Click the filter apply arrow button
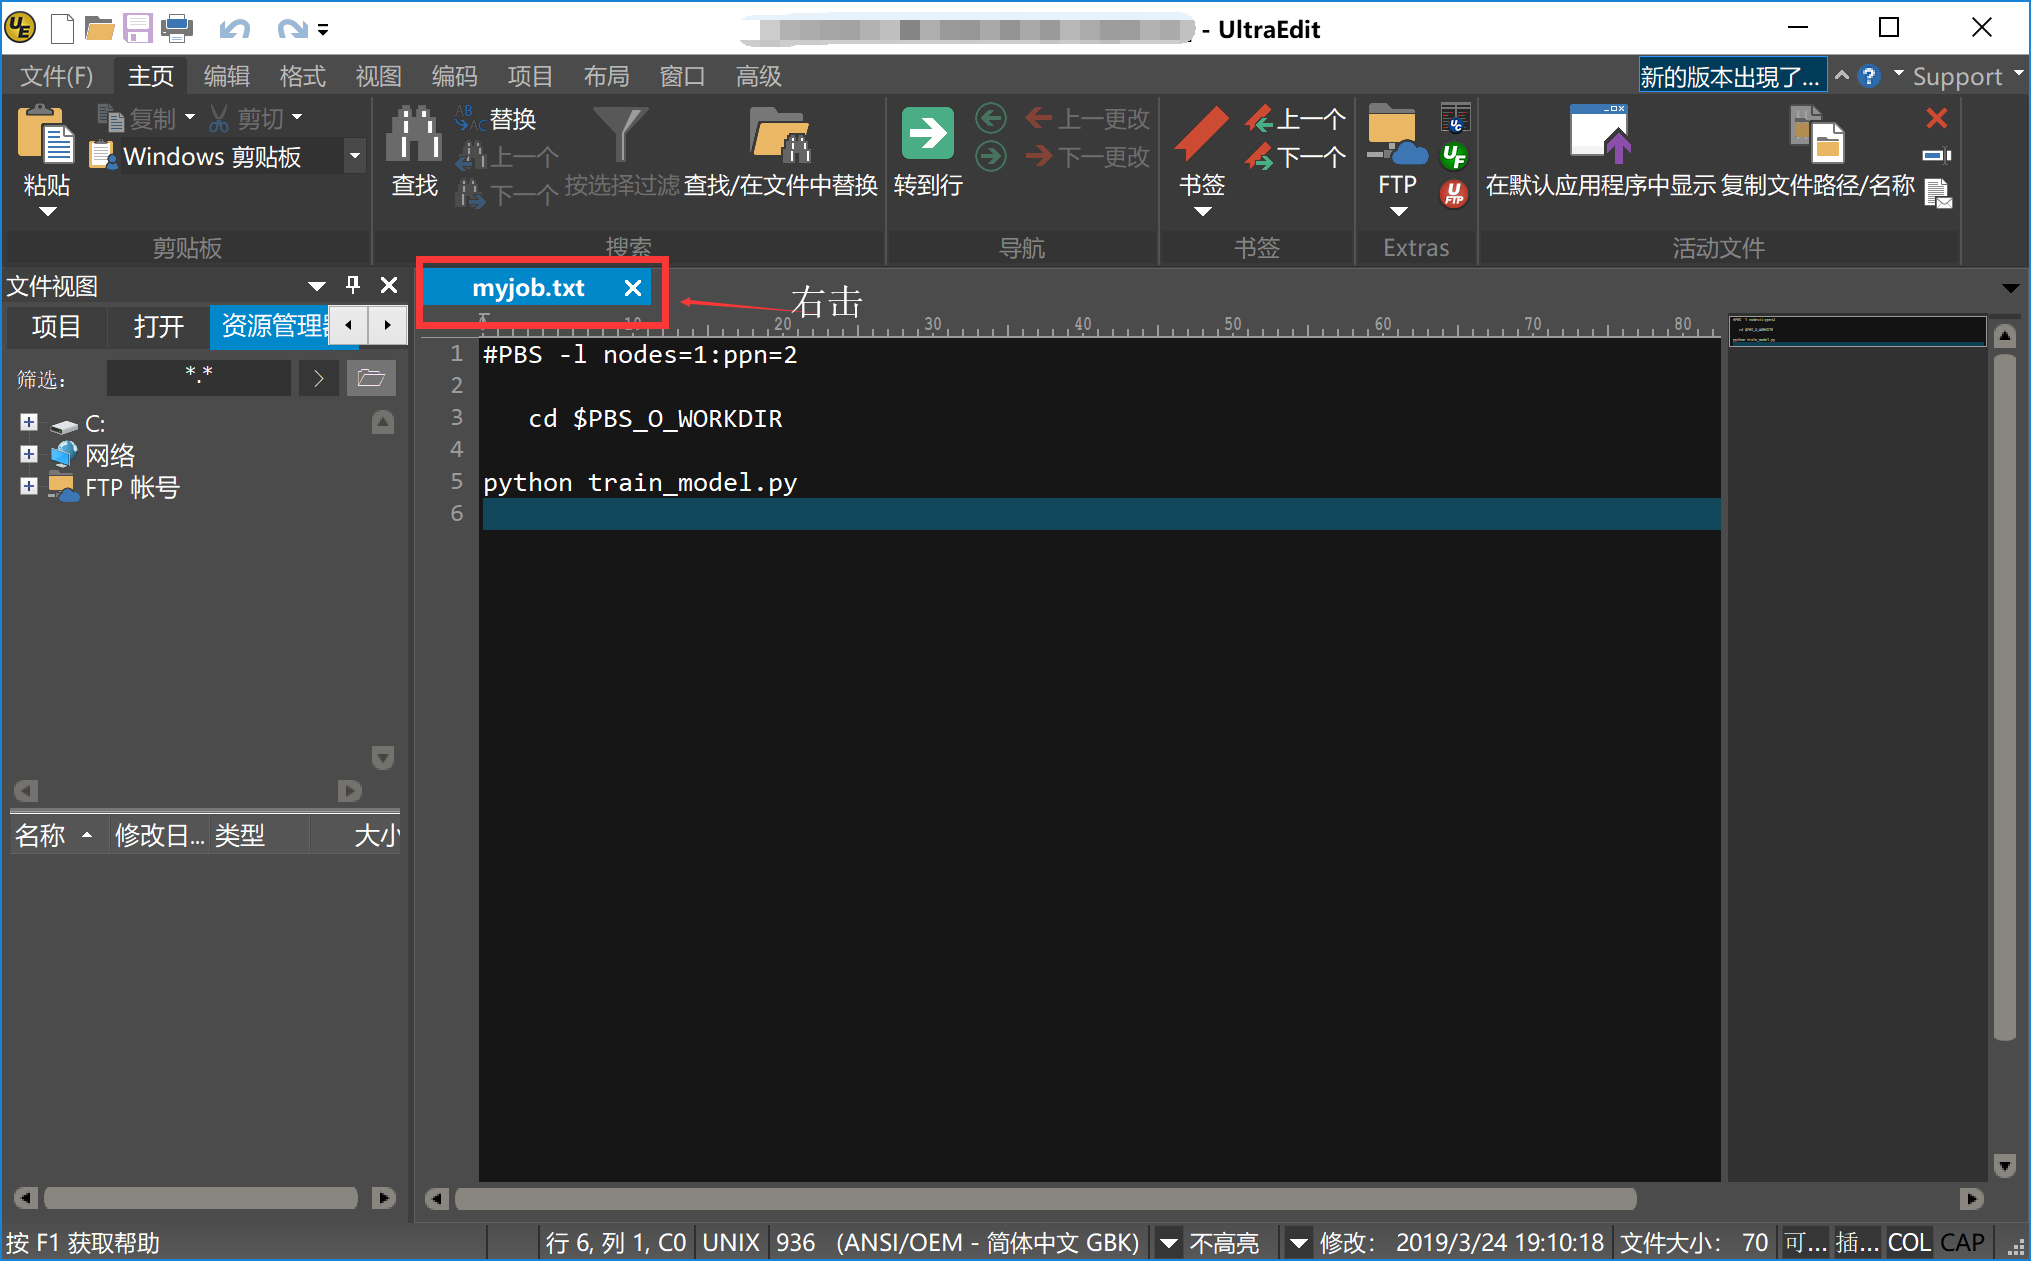 coord(318,378)
